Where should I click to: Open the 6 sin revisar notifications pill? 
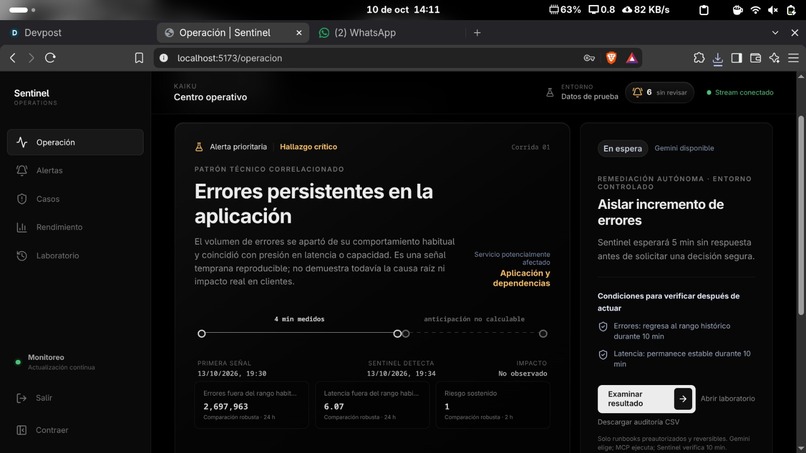(660, 93)
